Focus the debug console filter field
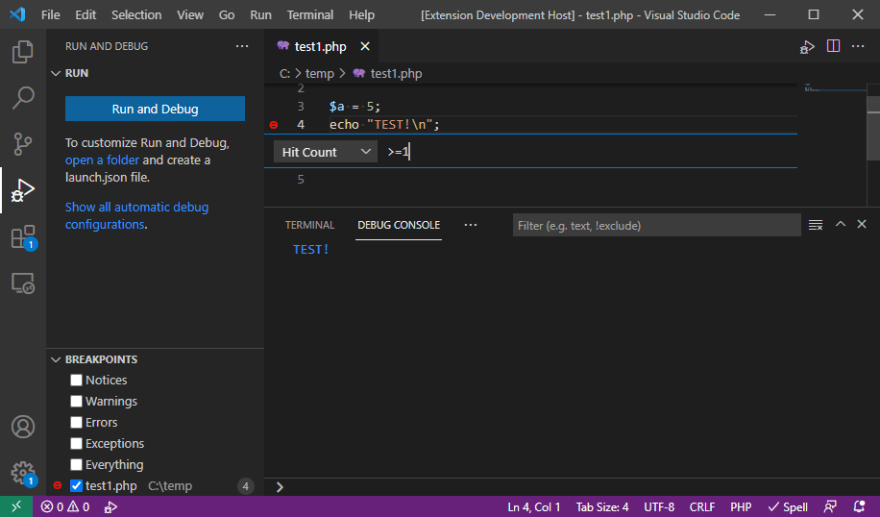 (x=657, y=225)
